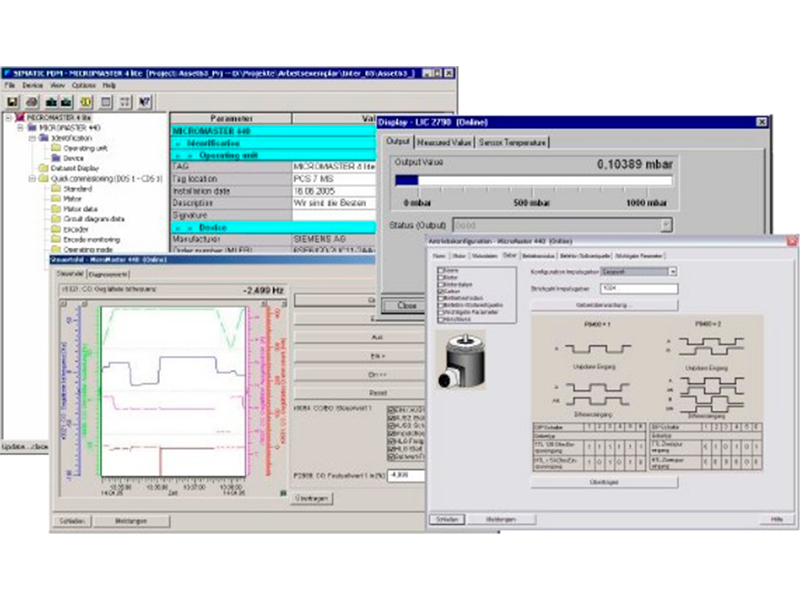Collapse the Identification tree node
The width and height of the screenshot is (800, 600).
(x=32, y=138)
